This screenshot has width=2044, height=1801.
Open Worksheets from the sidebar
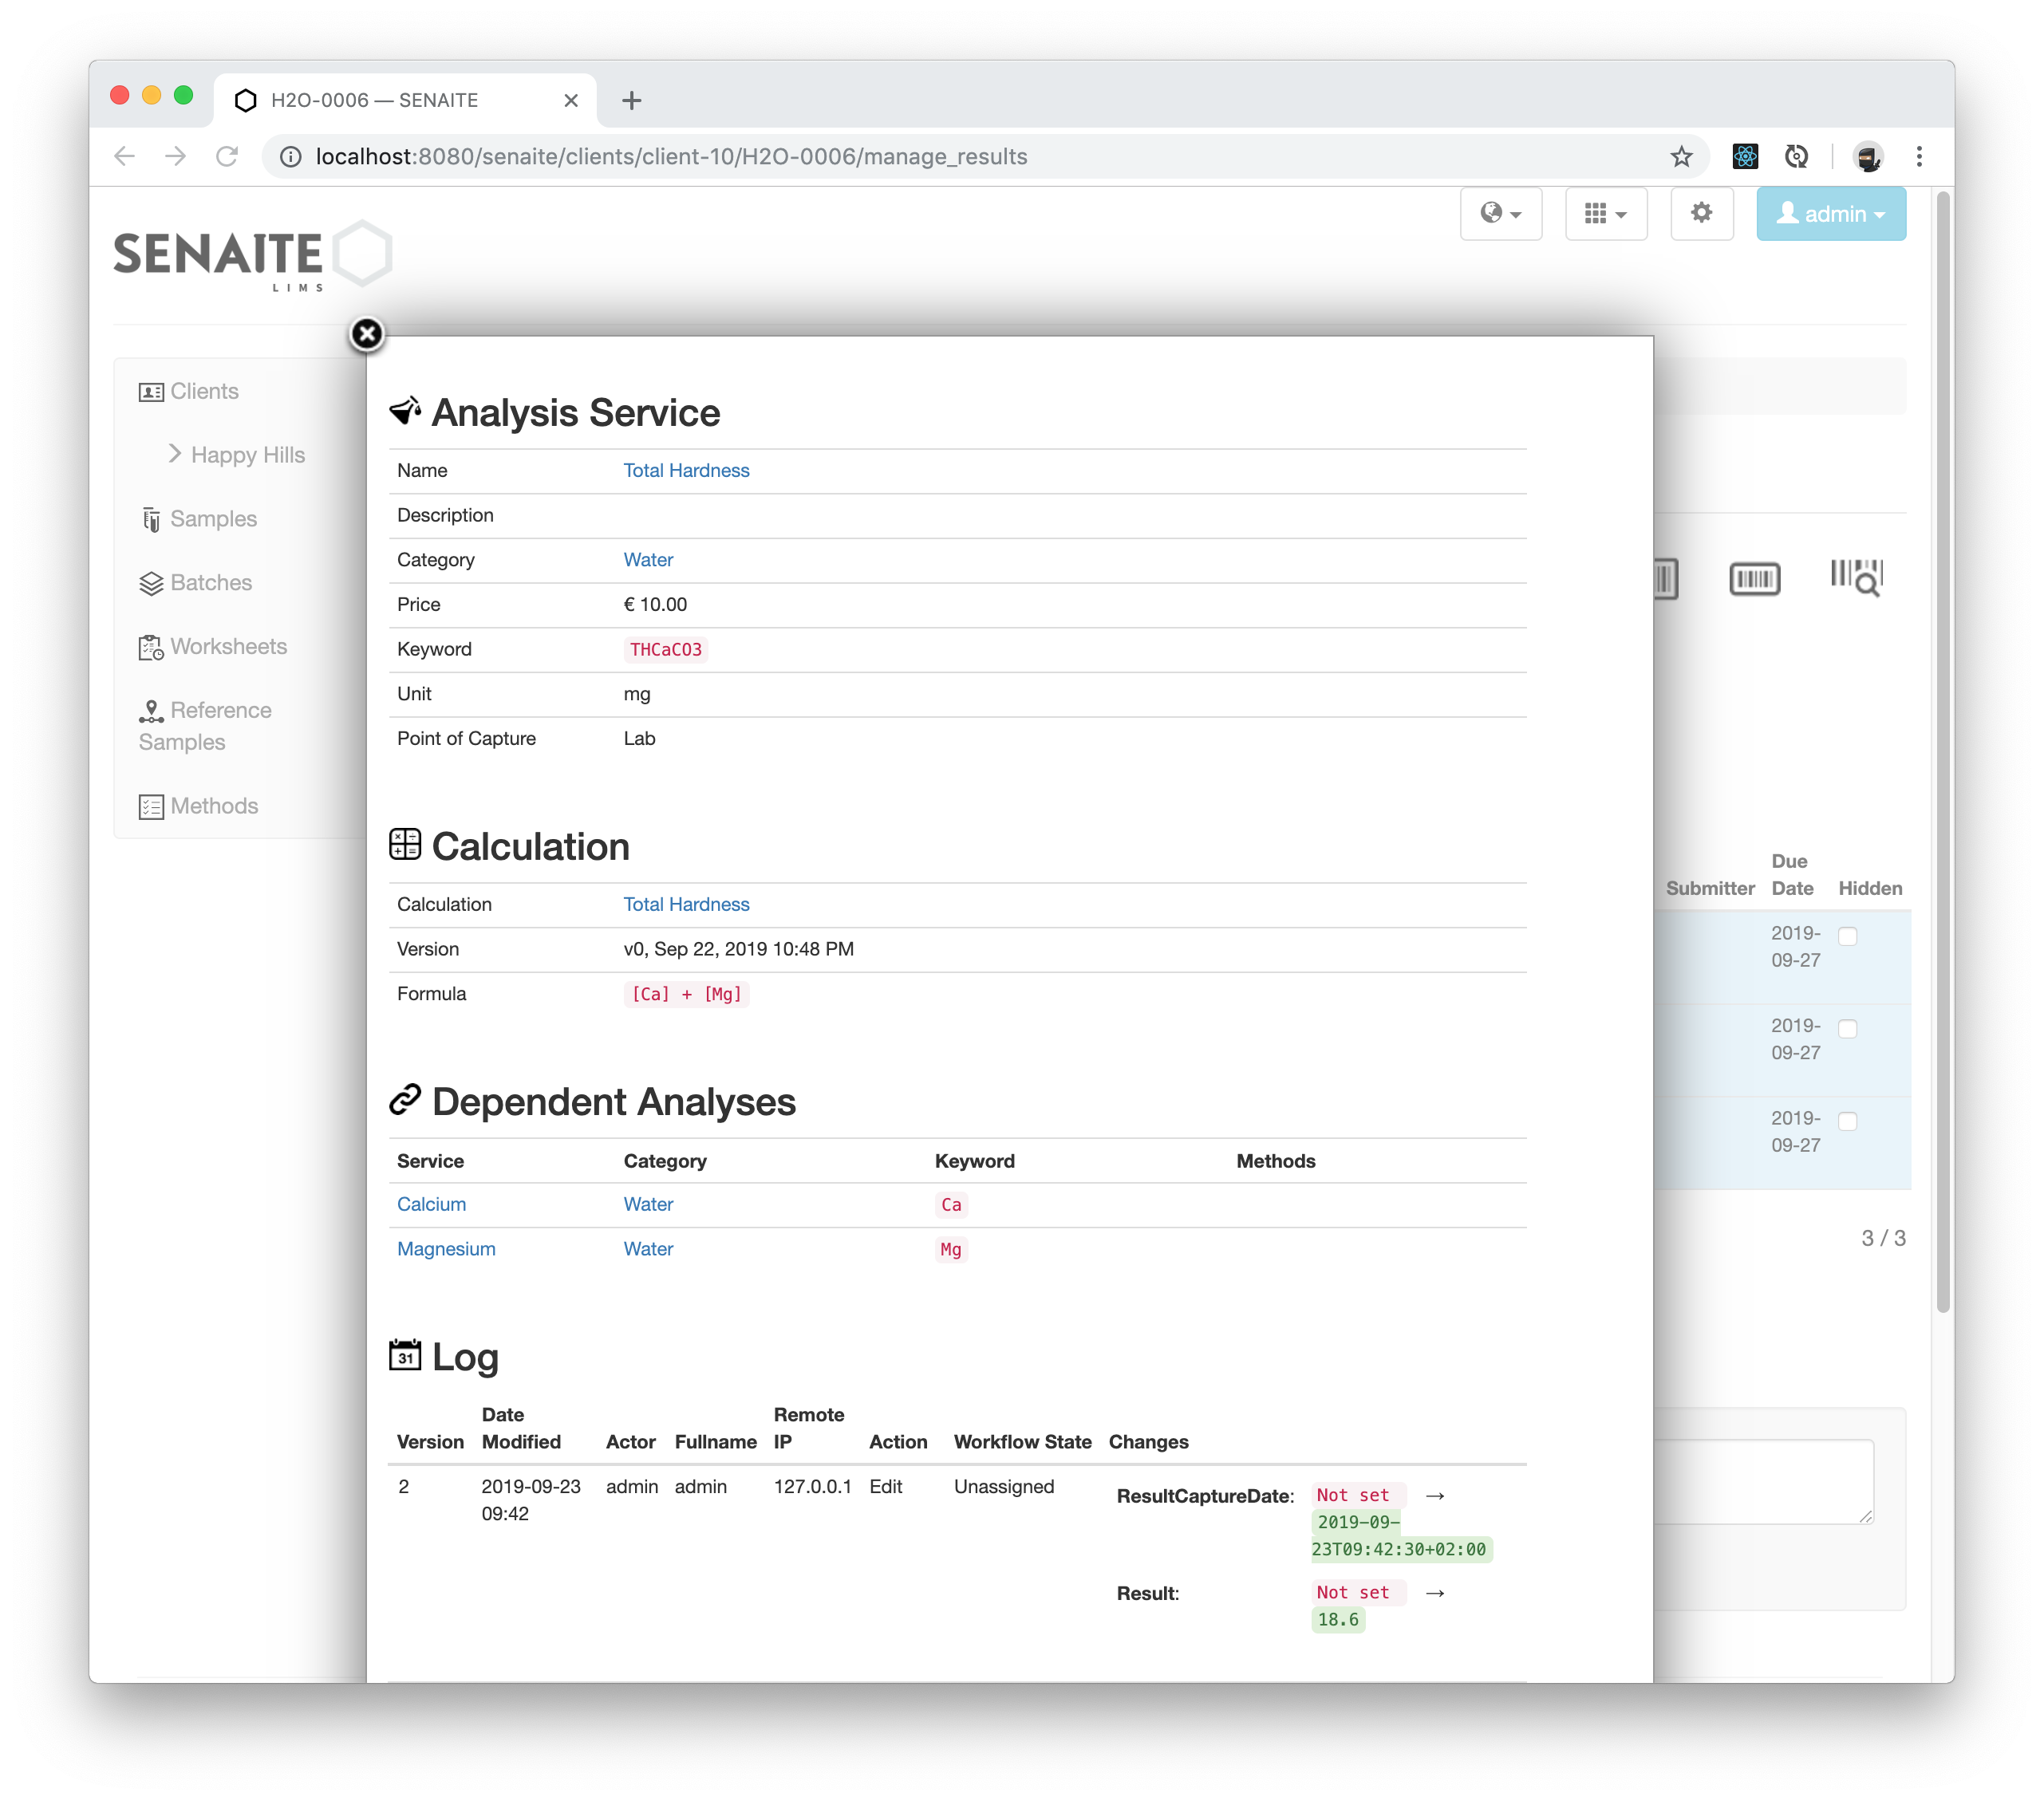point(227,647)
